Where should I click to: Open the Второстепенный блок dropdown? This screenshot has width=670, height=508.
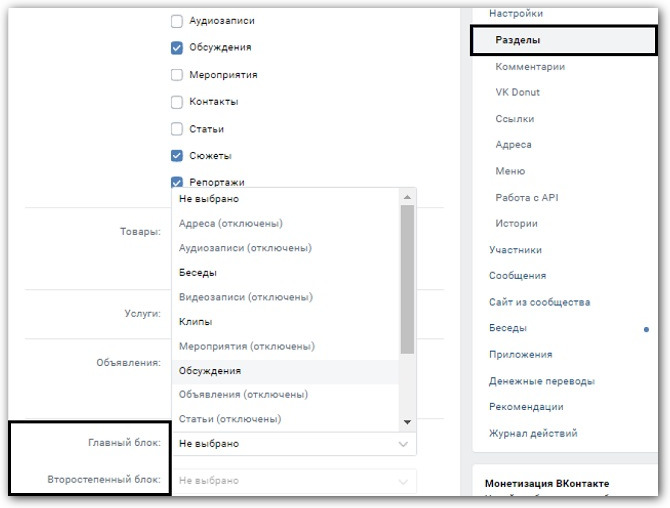click(x=293, y=481)
